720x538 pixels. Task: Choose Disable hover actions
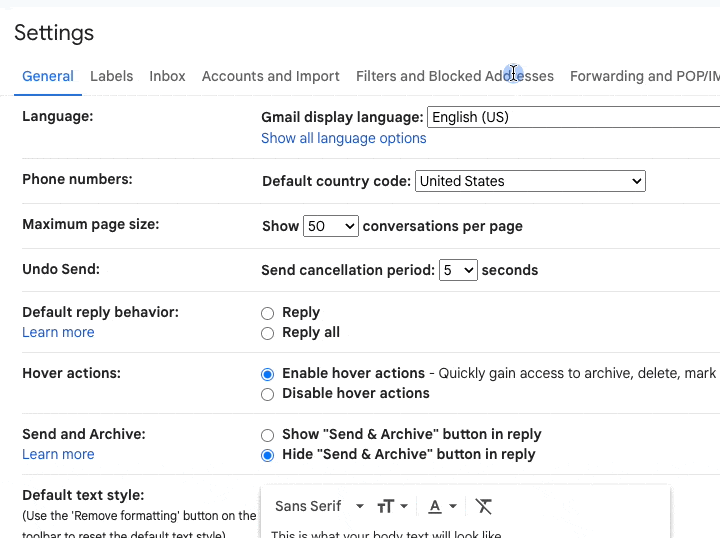point(268,394)
